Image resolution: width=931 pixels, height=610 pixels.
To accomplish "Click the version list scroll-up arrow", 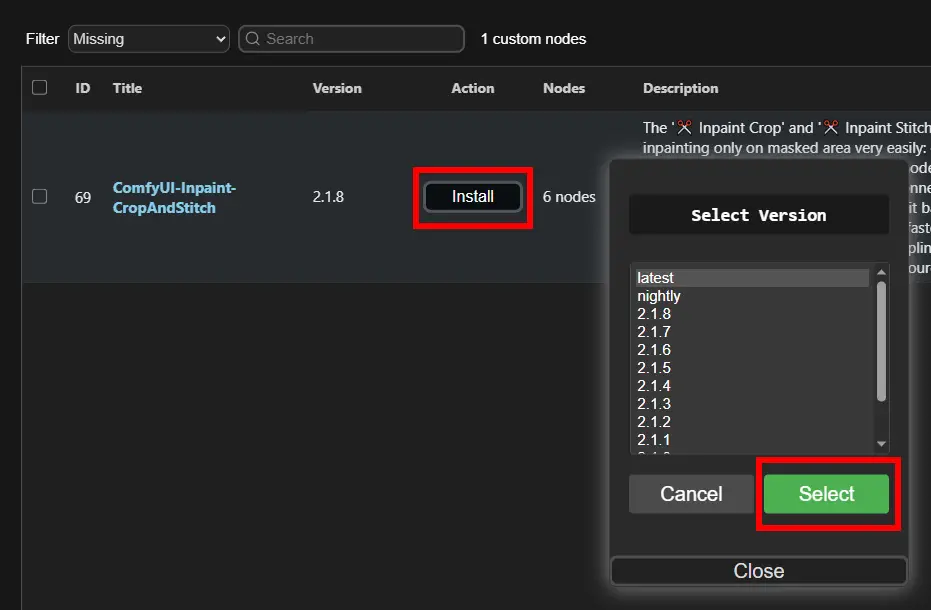I will coord(881,271).
